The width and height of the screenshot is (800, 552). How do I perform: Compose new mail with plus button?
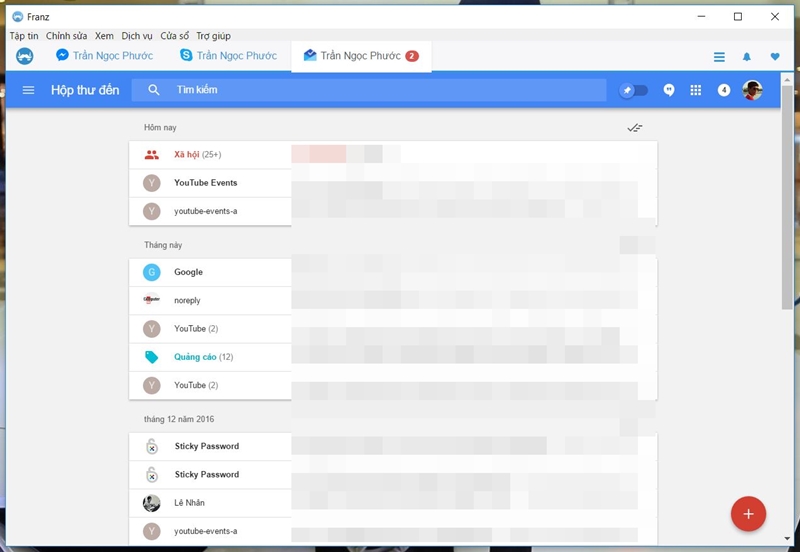(x=748, y=514)
